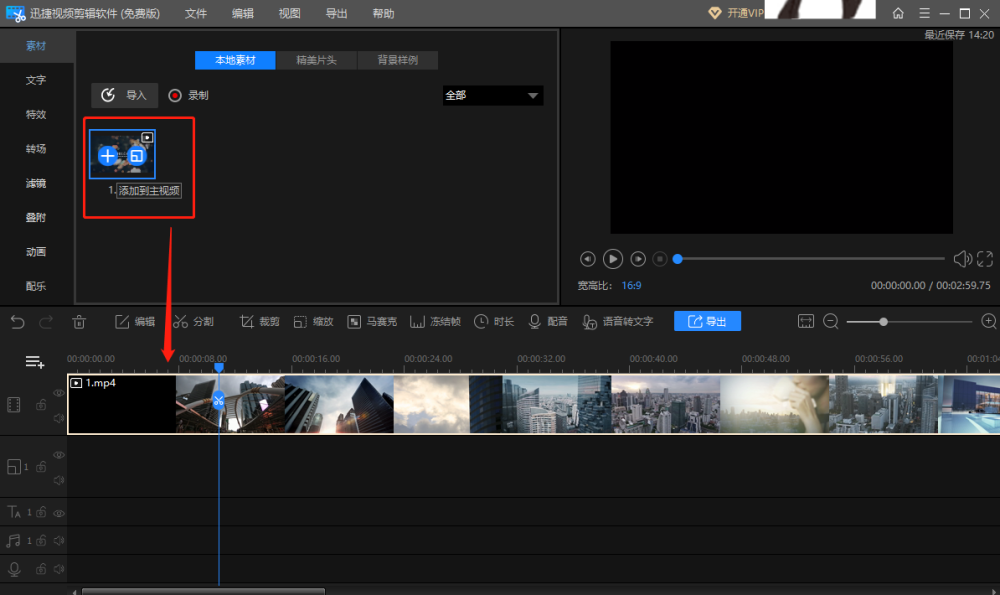Toggle the 录制 (record) radio button
Screen dimensions: 1000x595
pyautogui.click(x=175, y=95)
